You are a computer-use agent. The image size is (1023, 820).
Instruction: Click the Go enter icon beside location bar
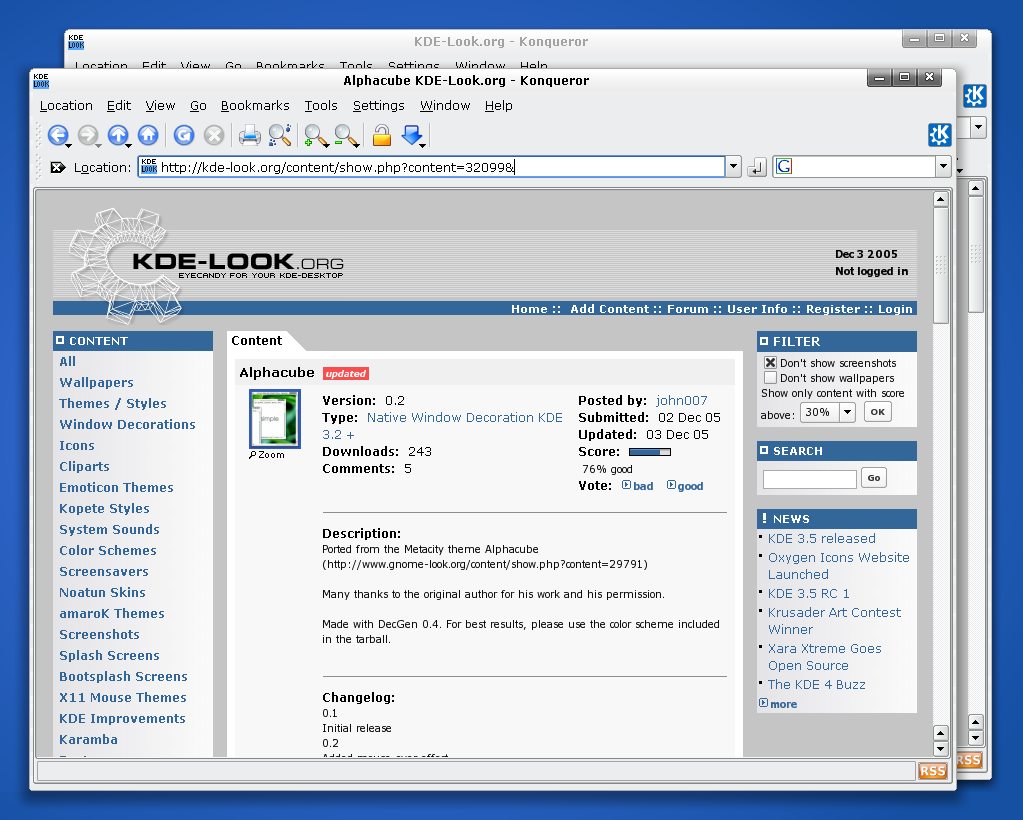click(756, 168)
